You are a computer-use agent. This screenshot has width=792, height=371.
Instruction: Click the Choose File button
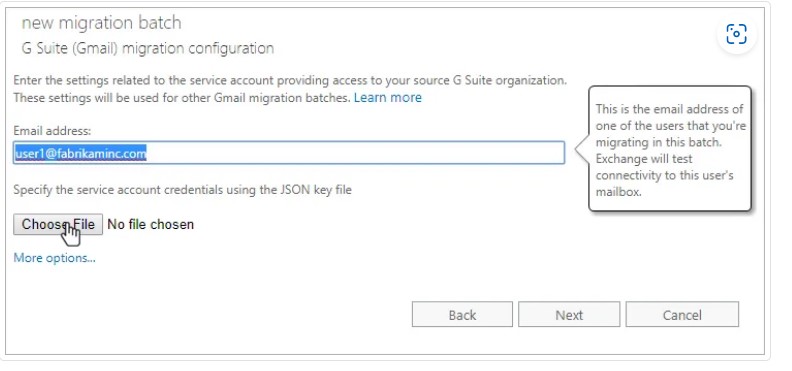(58, 224)
